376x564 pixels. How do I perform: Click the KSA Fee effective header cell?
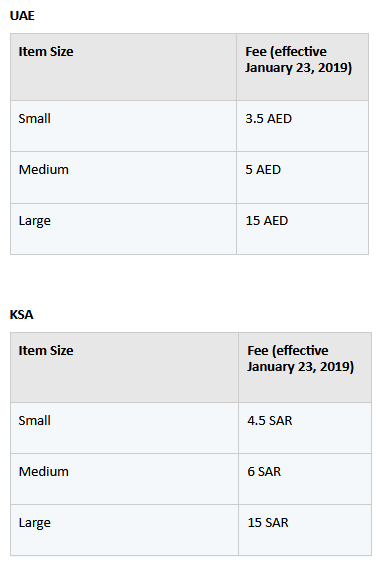(x=305, y=368)
